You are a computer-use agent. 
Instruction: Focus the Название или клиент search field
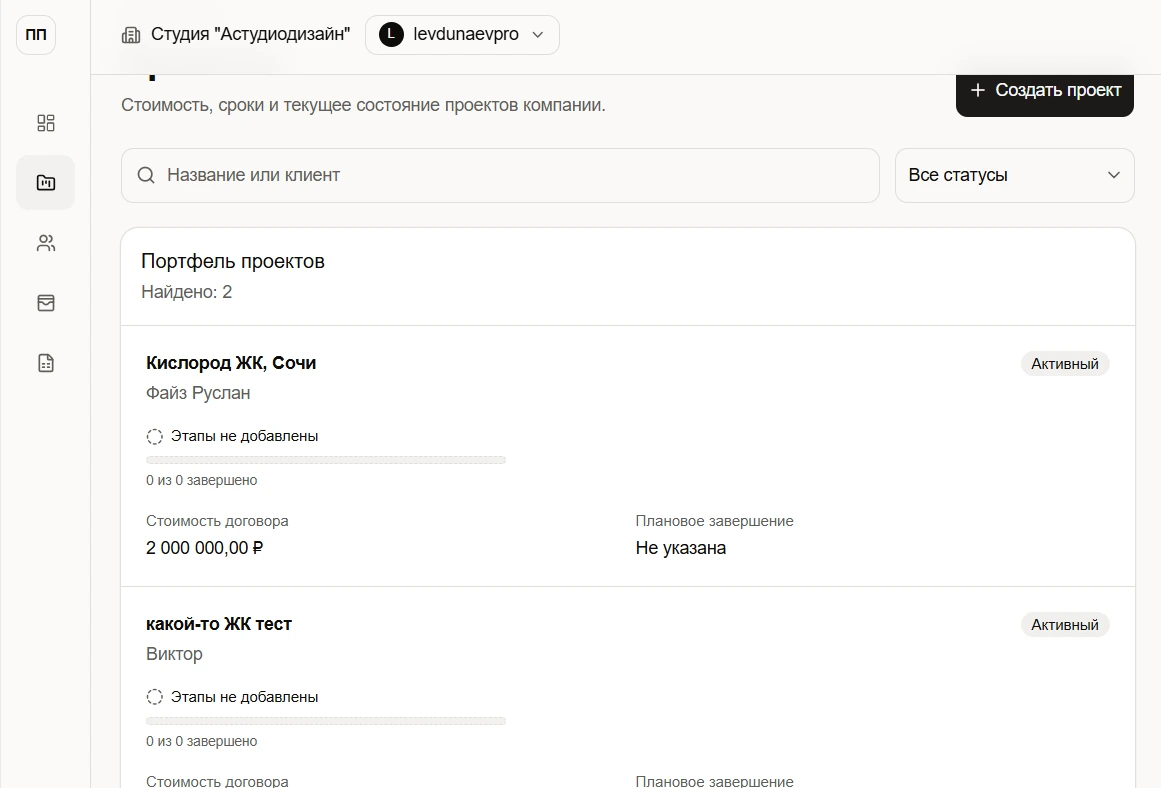point(500,176)
